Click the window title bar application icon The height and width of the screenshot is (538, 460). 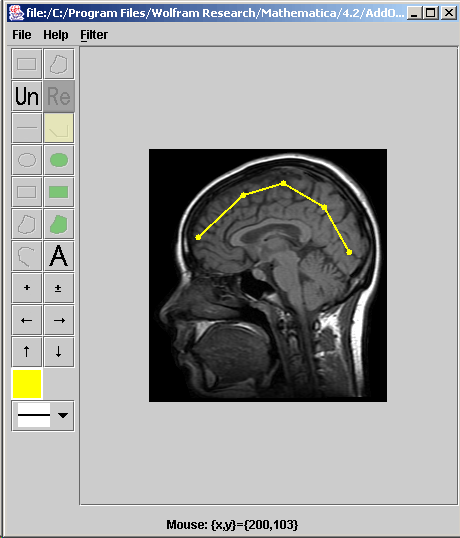[16, 13]
